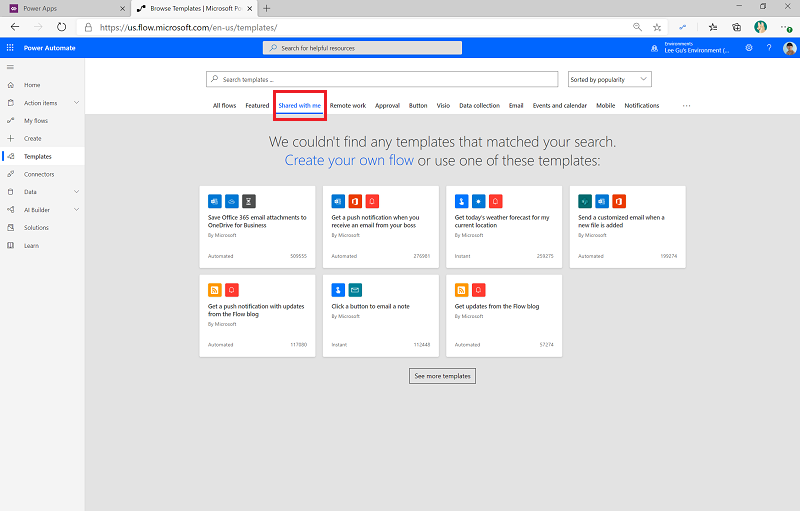
Task: Open the user account avatar
Action: [789, 48]
